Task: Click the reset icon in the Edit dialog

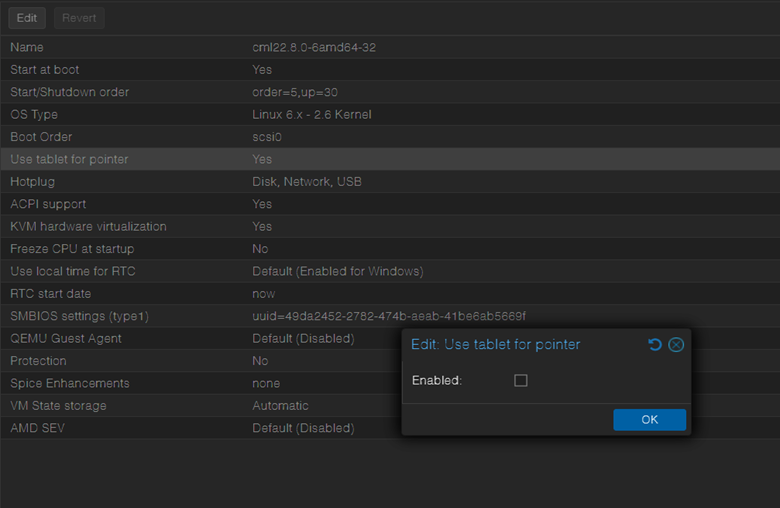Action: [x=655, y=344]
